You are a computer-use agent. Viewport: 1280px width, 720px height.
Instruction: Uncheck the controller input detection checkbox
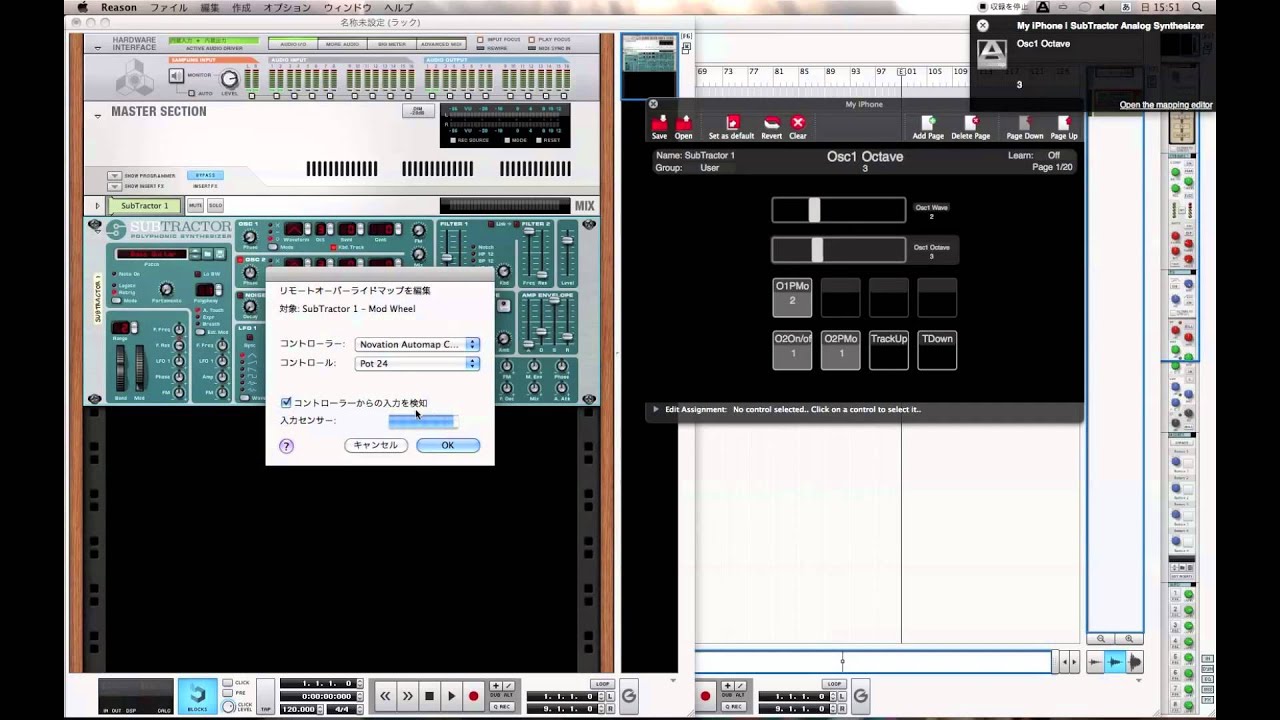point(286,403)
